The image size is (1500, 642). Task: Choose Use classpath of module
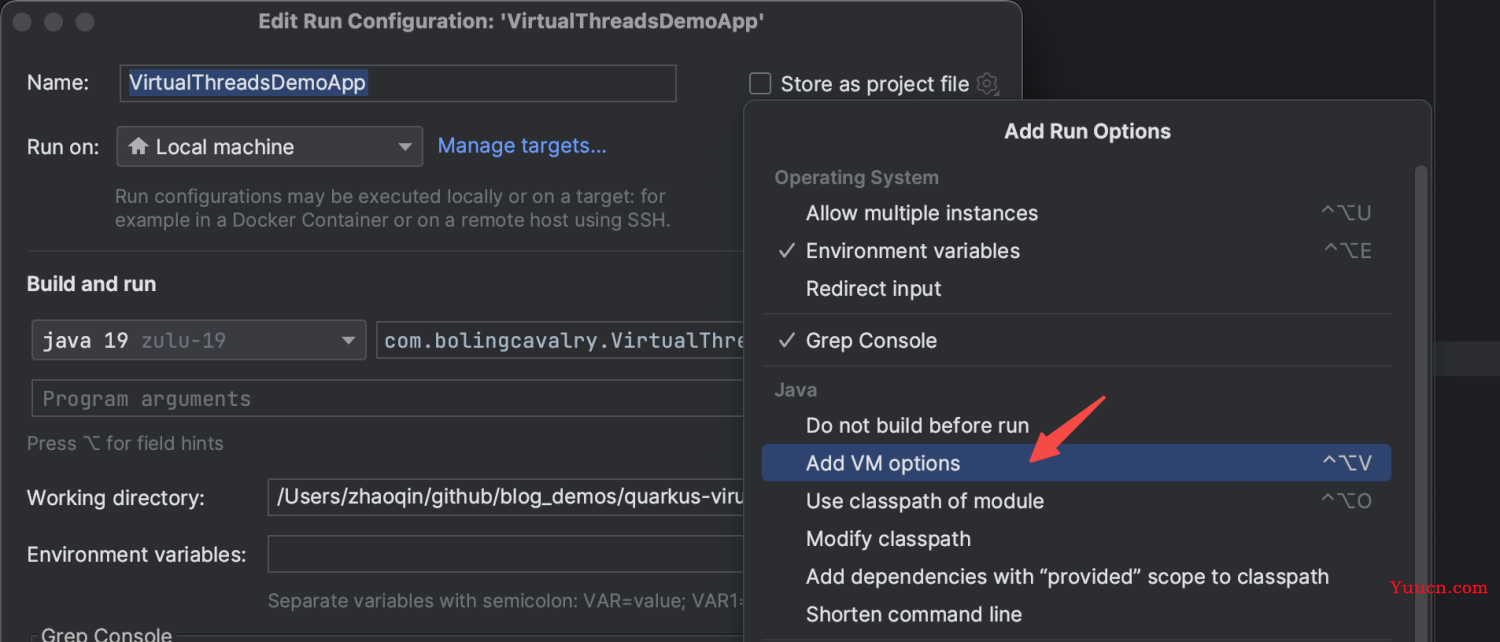point(1076,501)
